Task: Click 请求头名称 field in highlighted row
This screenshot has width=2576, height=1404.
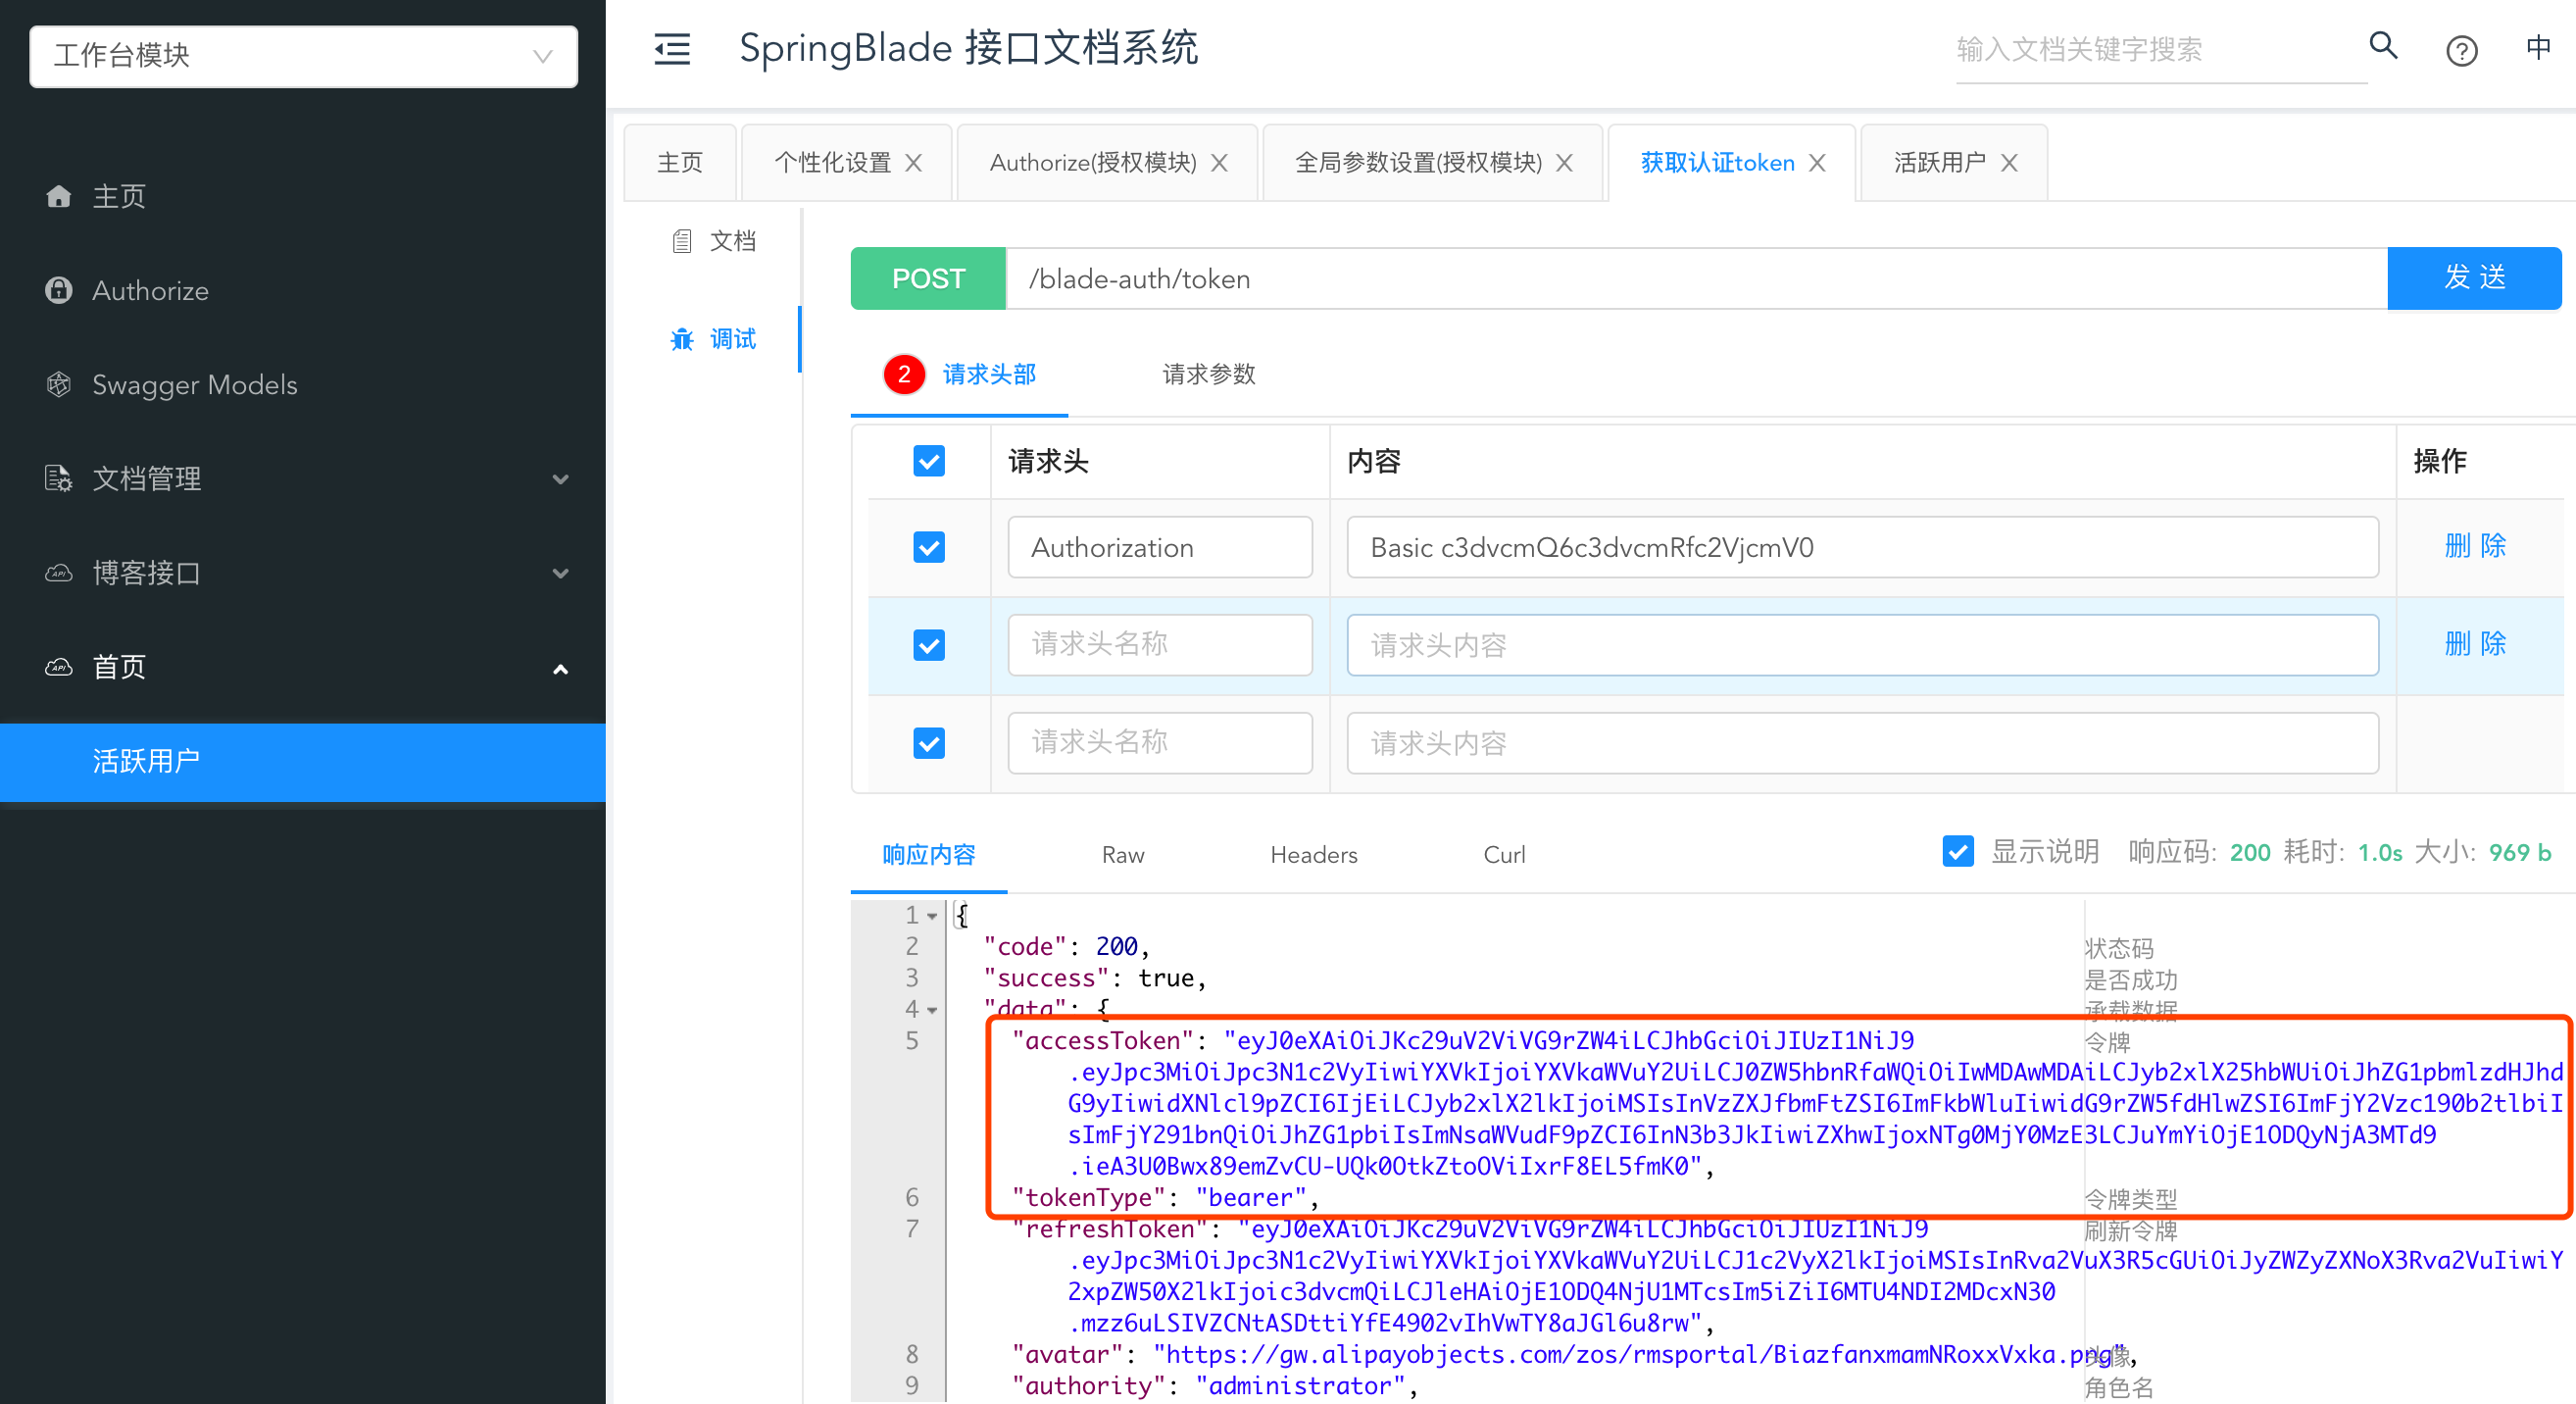Action: tap(1160, 645)
